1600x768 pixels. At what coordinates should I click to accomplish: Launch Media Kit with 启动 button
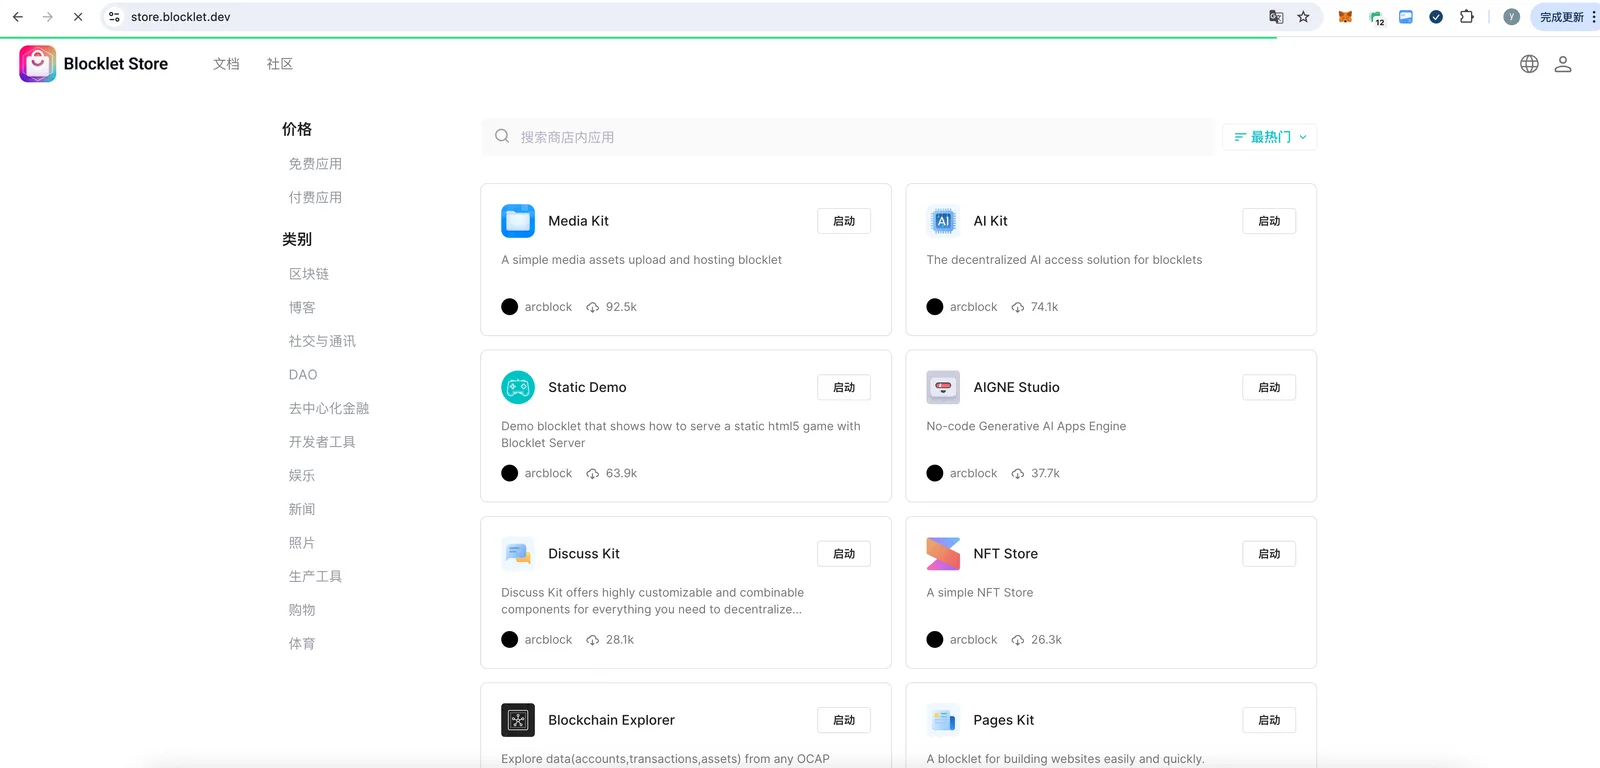844,221
